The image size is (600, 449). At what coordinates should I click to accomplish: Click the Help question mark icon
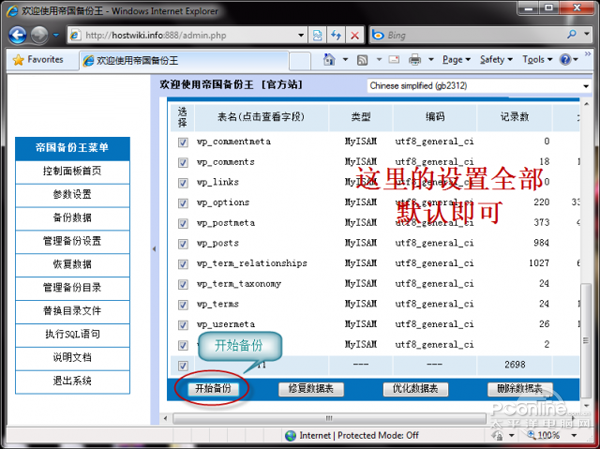(567, 60)
